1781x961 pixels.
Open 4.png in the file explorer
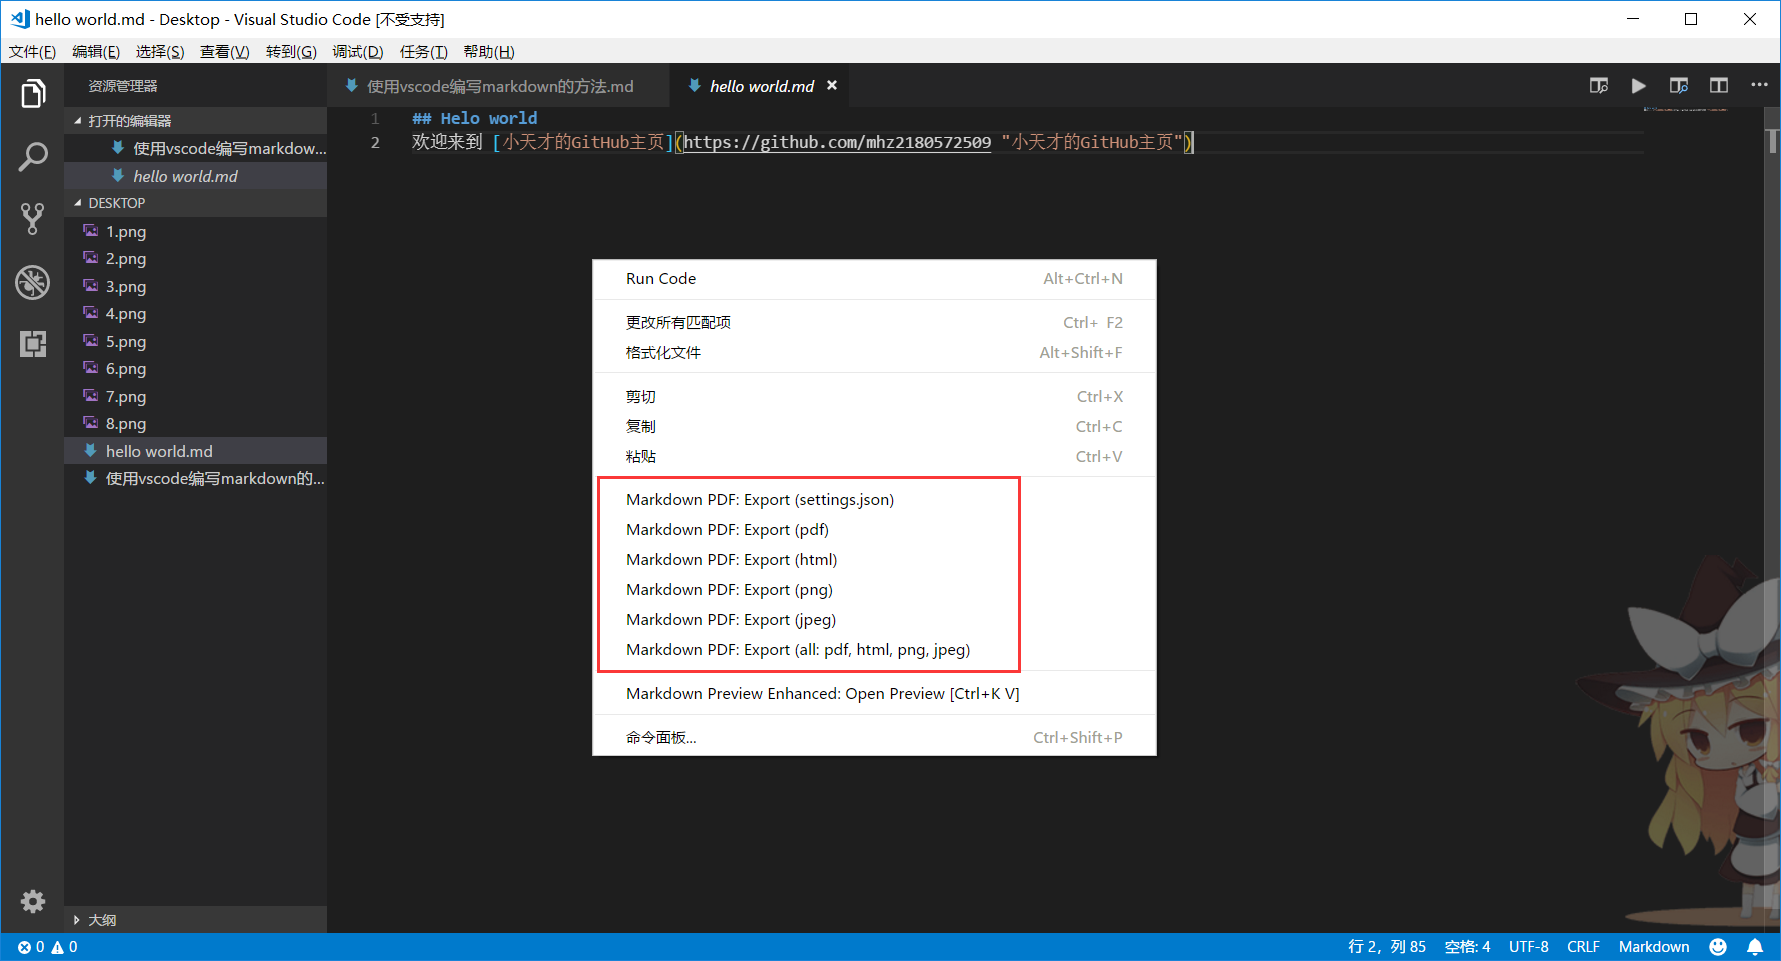tap(195, 314)
